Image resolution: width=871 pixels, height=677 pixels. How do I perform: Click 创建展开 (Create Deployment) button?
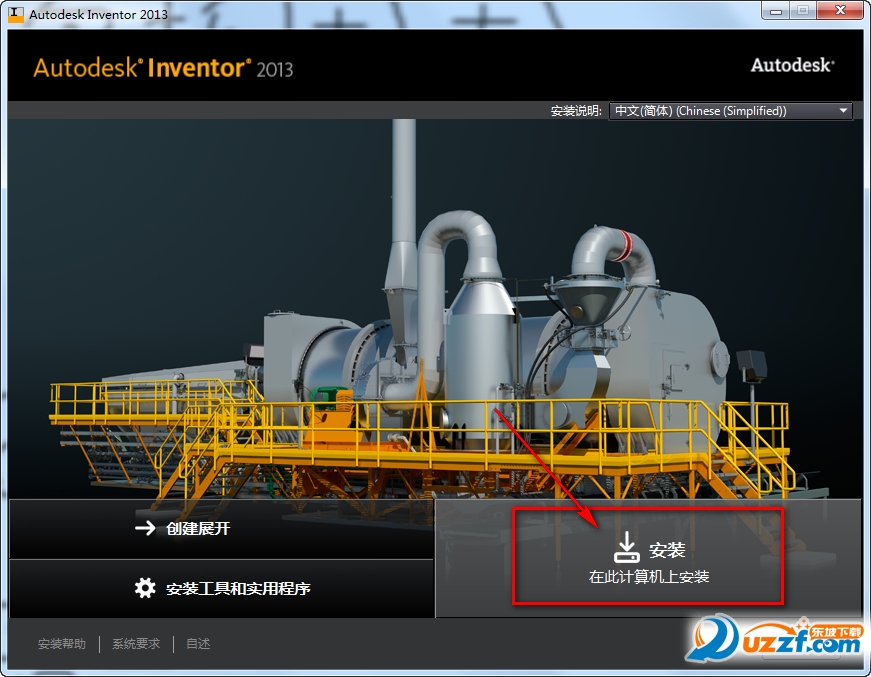[221, 528]
